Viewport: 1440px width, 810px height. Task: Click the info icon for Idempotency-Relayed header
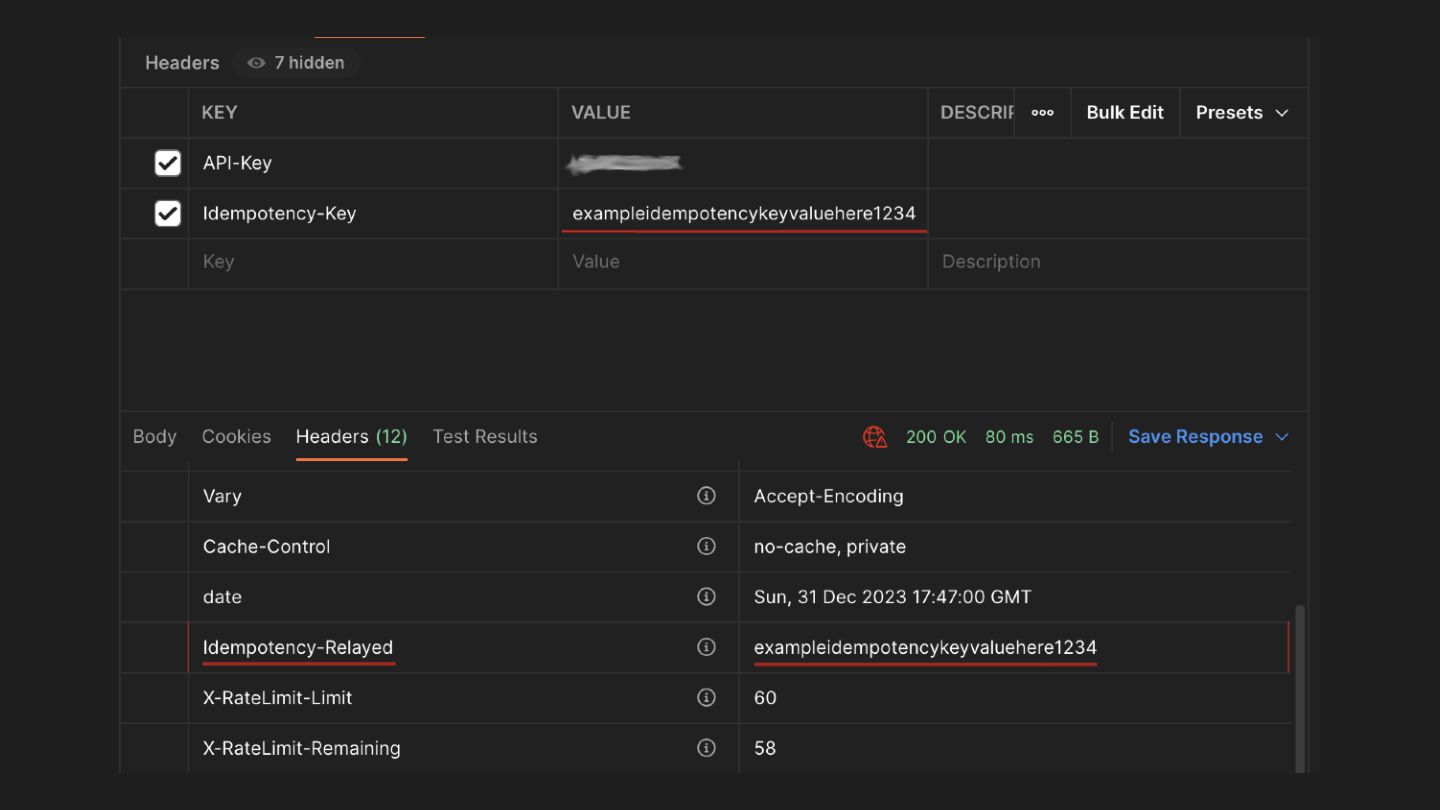[x=706, y=647]
